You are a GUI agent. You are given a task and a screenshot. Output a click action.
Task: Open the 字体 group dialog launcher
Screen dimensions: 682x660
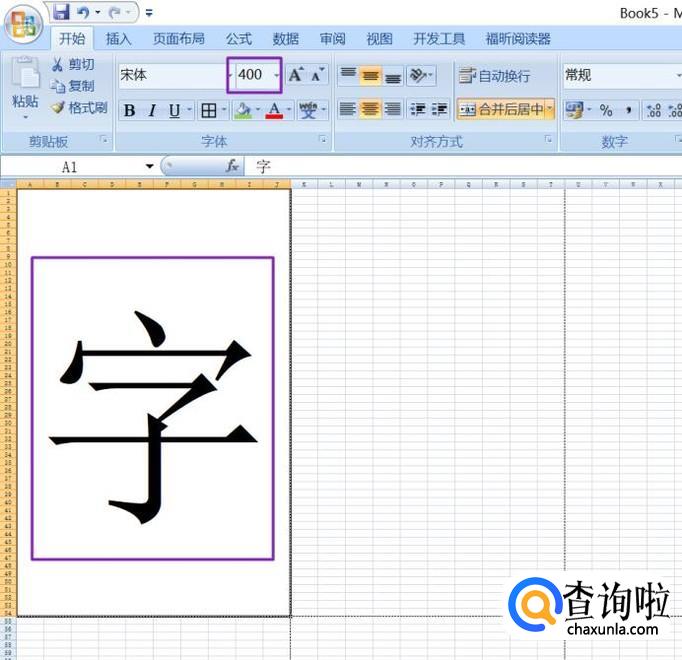pyautogui.click(x=323, y=139)
